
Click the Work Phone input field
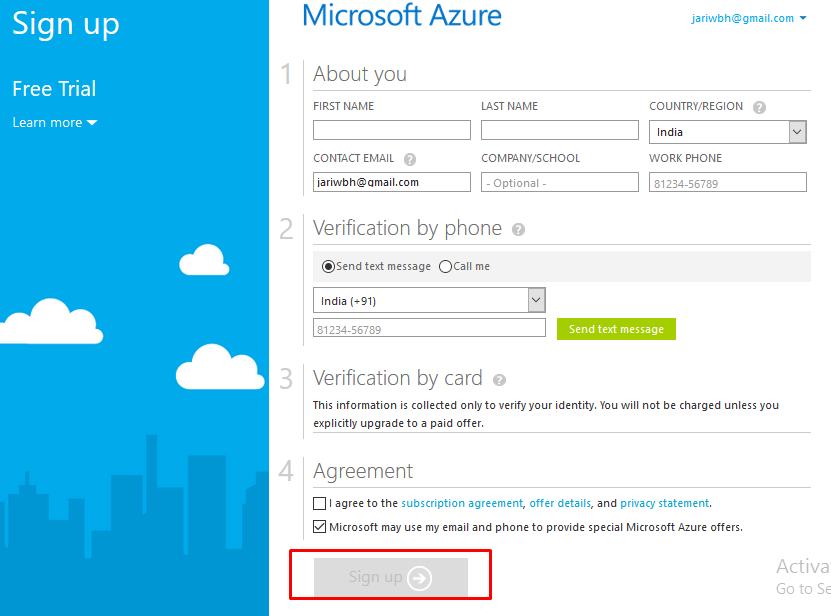pyautogui.click(x=728, y=182)
